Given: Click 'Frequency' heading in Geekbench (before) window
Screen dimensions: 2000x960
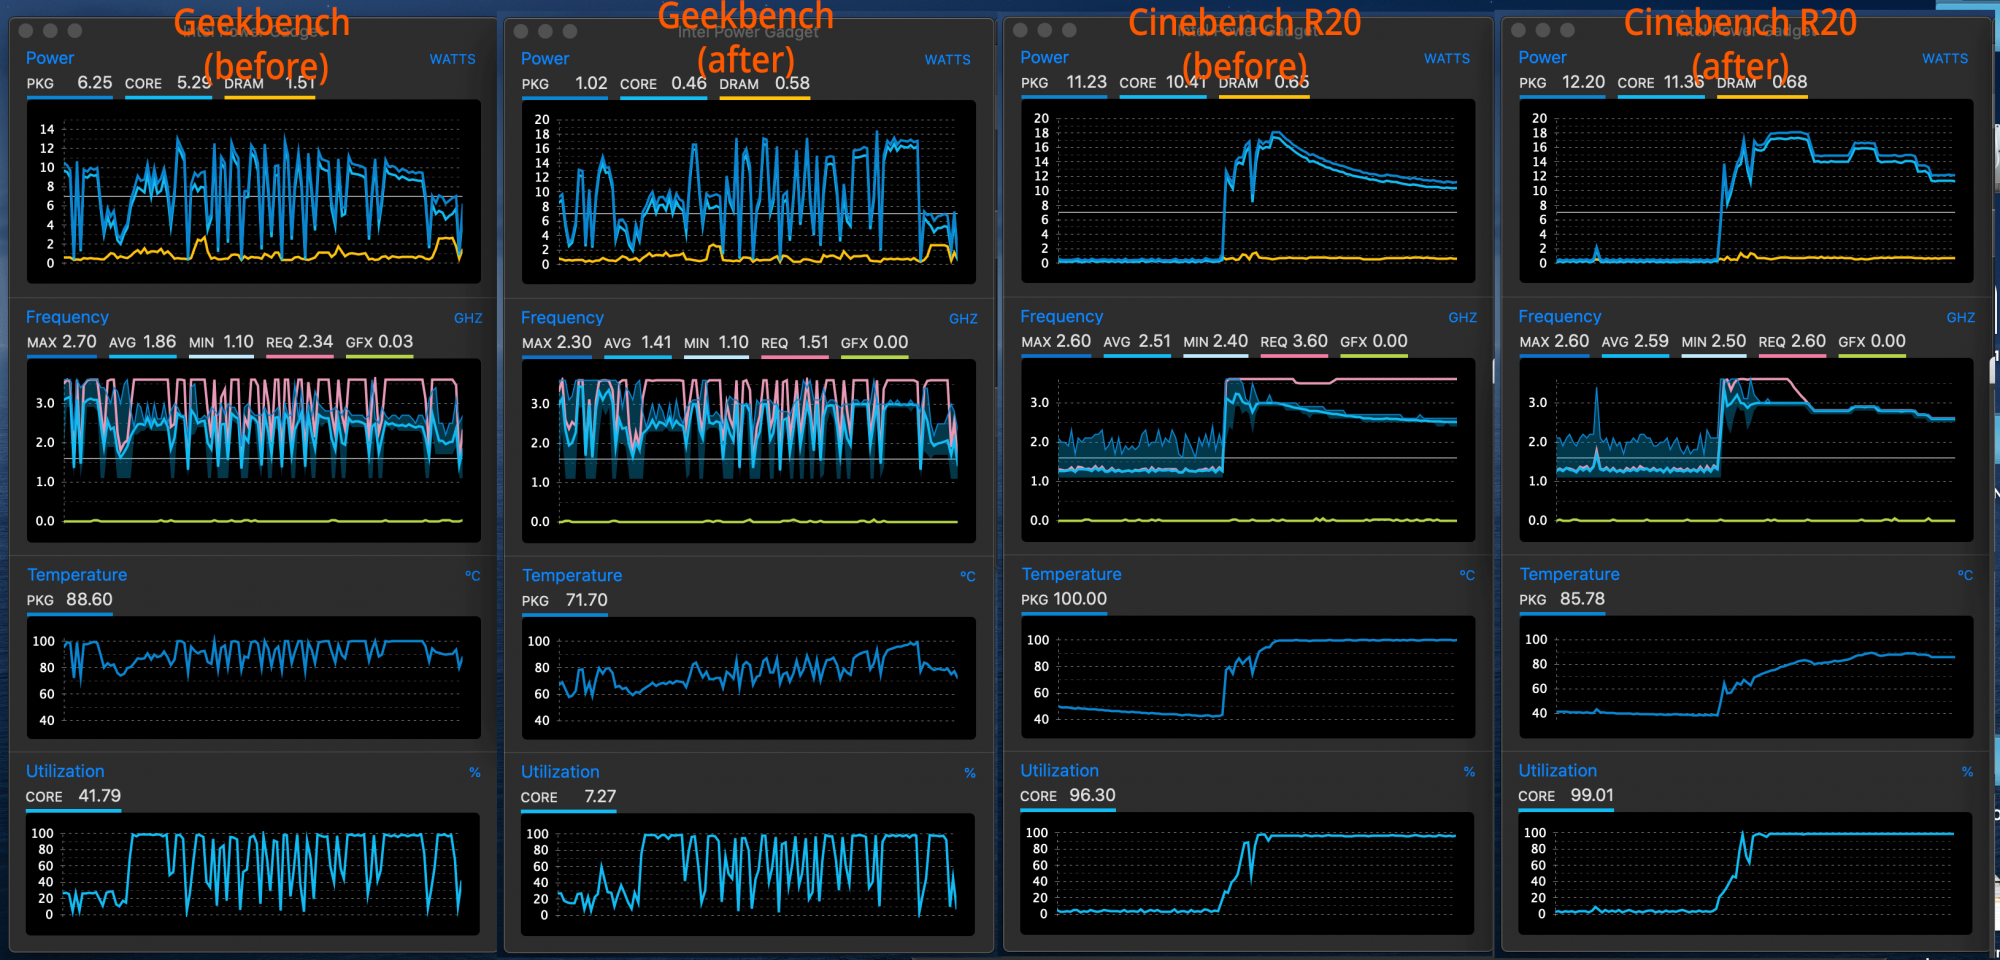Looking at the screenshot, I should pos(67,317).
